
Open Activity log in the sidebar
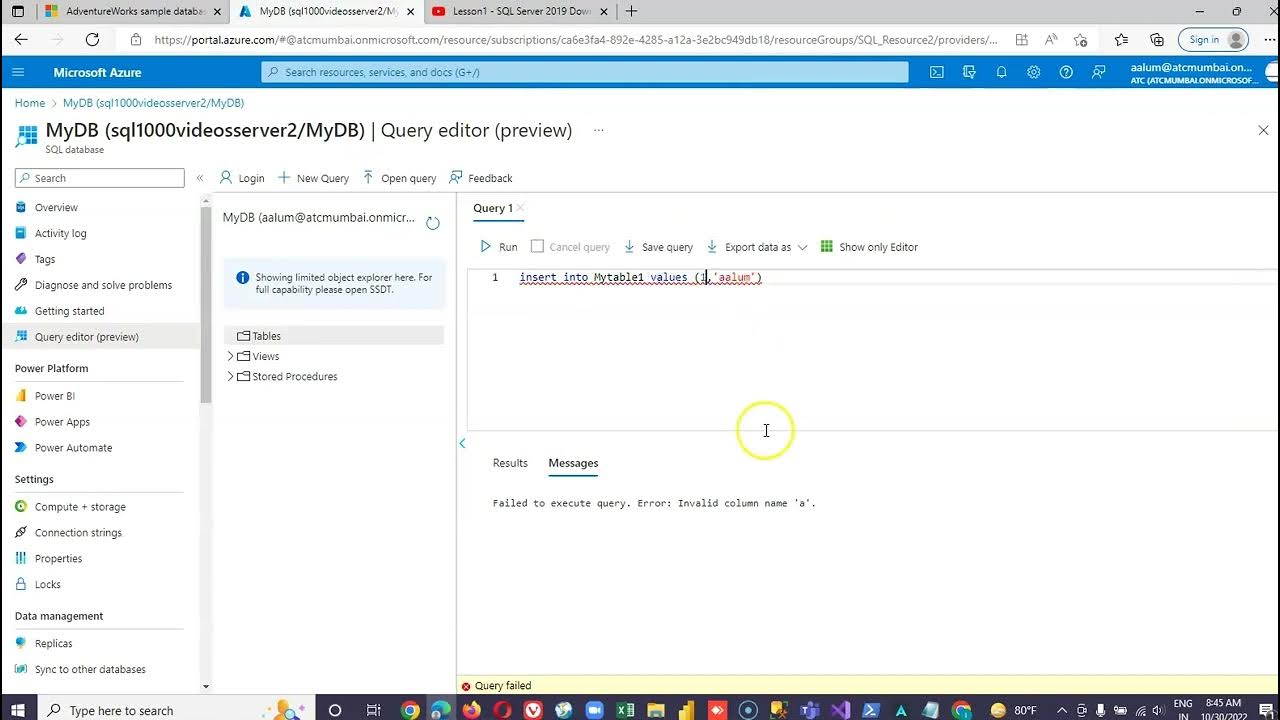tap(60, 233)
